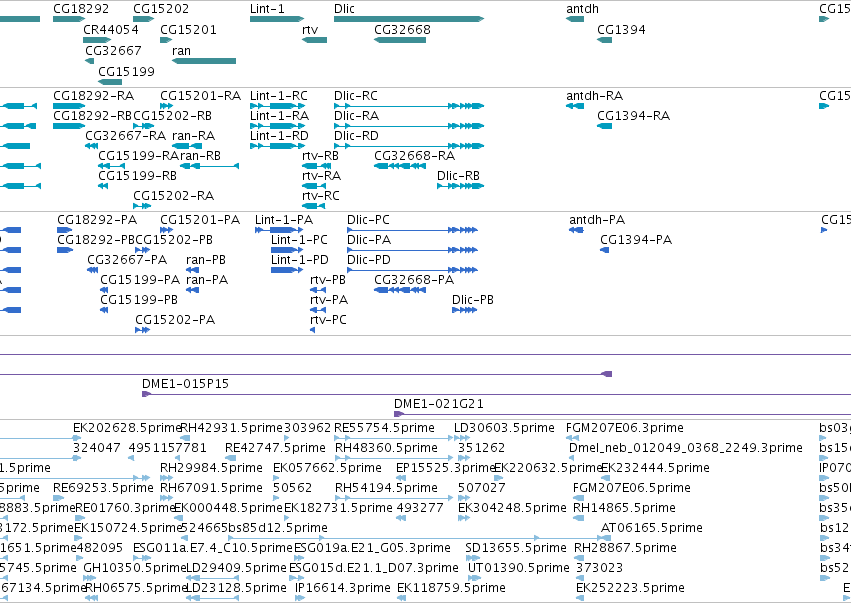Click the CG32668 gene label
851x603 pixels.
pos(402,29)
